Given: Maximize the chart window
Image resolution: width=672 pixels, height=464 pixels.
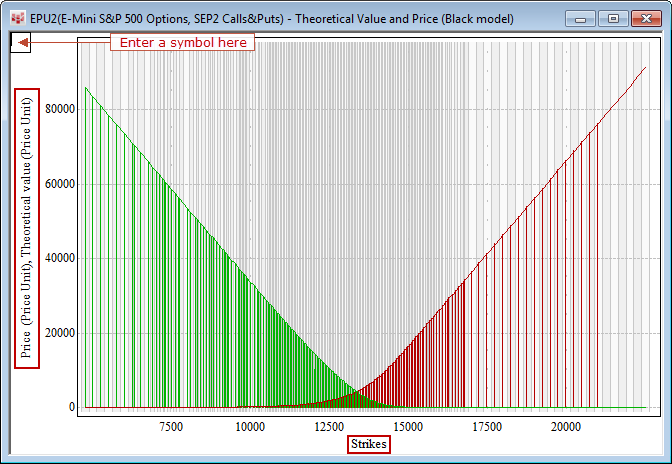Looking at the screenshot, I should click(x=613, y=19).
